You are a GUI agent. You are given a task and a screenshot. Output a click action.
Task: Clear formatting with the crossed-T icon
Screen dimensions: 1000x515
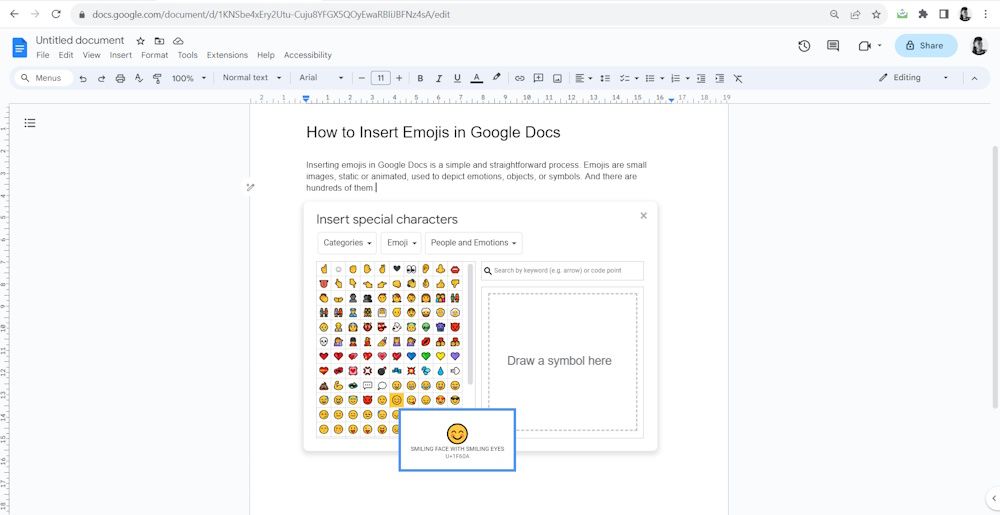point(738,78)
